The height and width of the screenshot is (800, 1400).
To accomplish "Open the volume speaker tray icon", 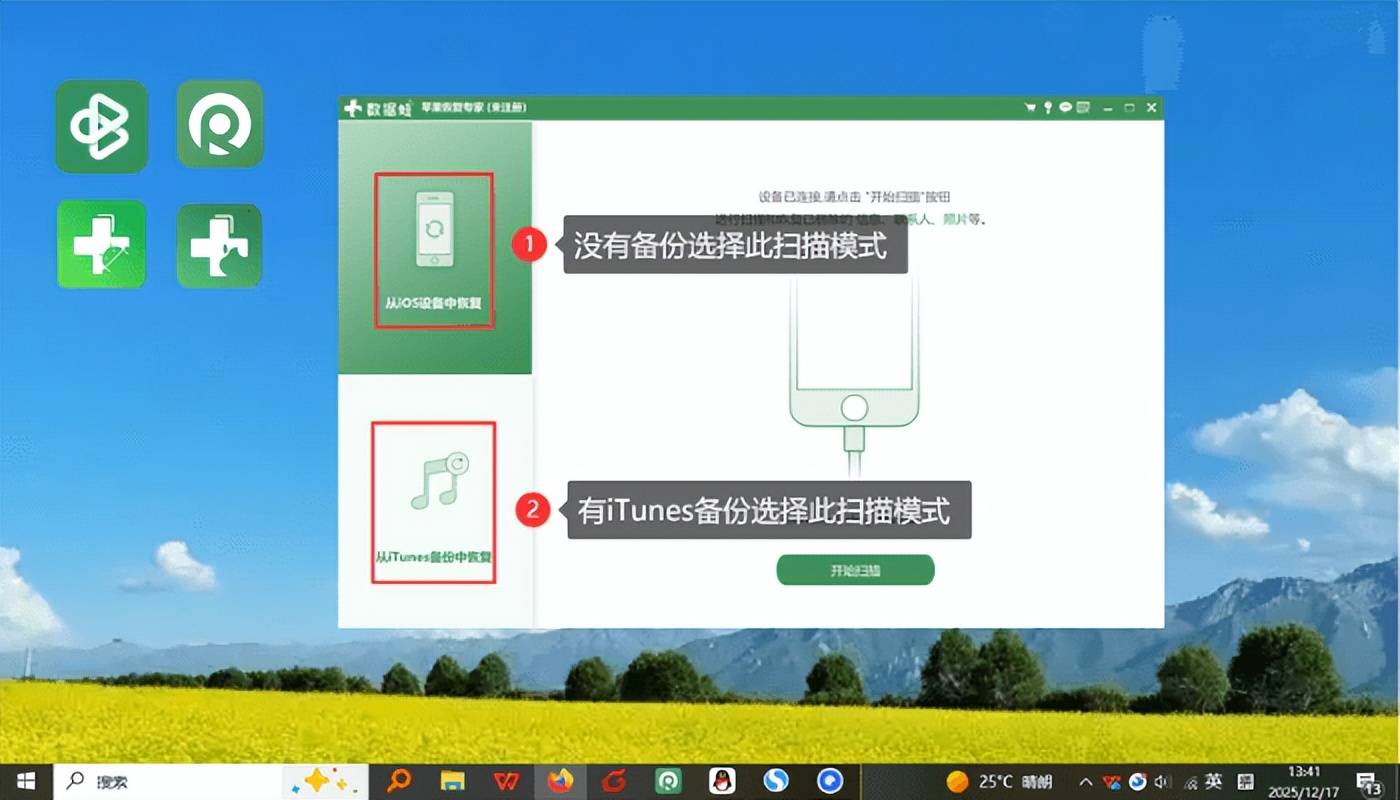I will click(x=1163, y=781).
